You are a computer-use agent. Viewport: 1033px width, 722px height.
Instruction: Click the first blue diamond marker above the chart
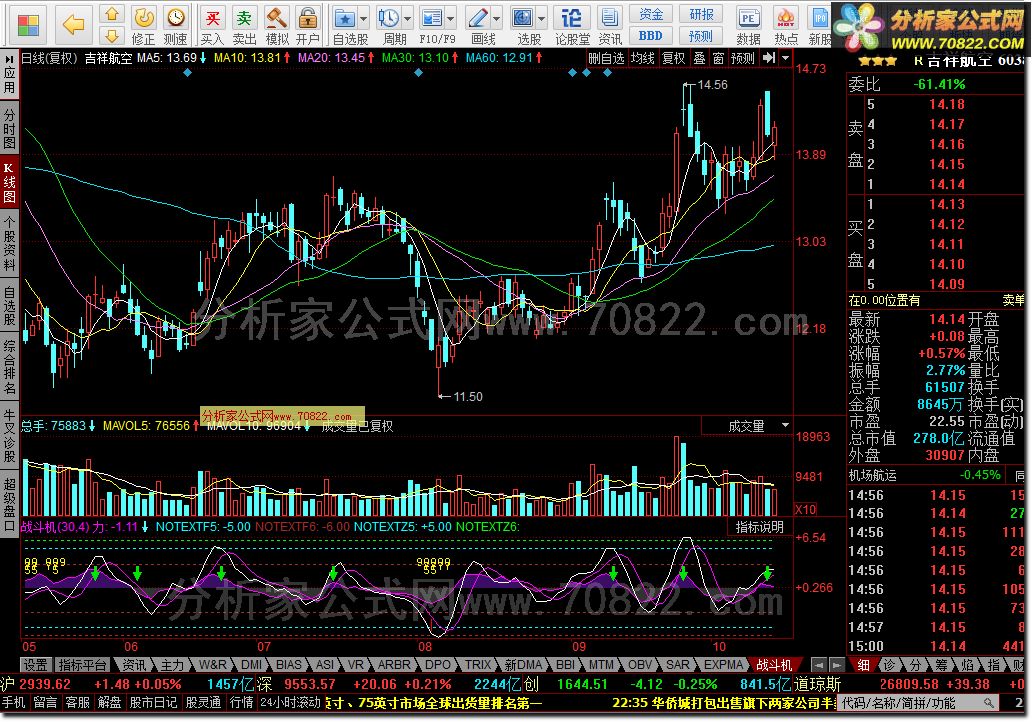(188, 72)
